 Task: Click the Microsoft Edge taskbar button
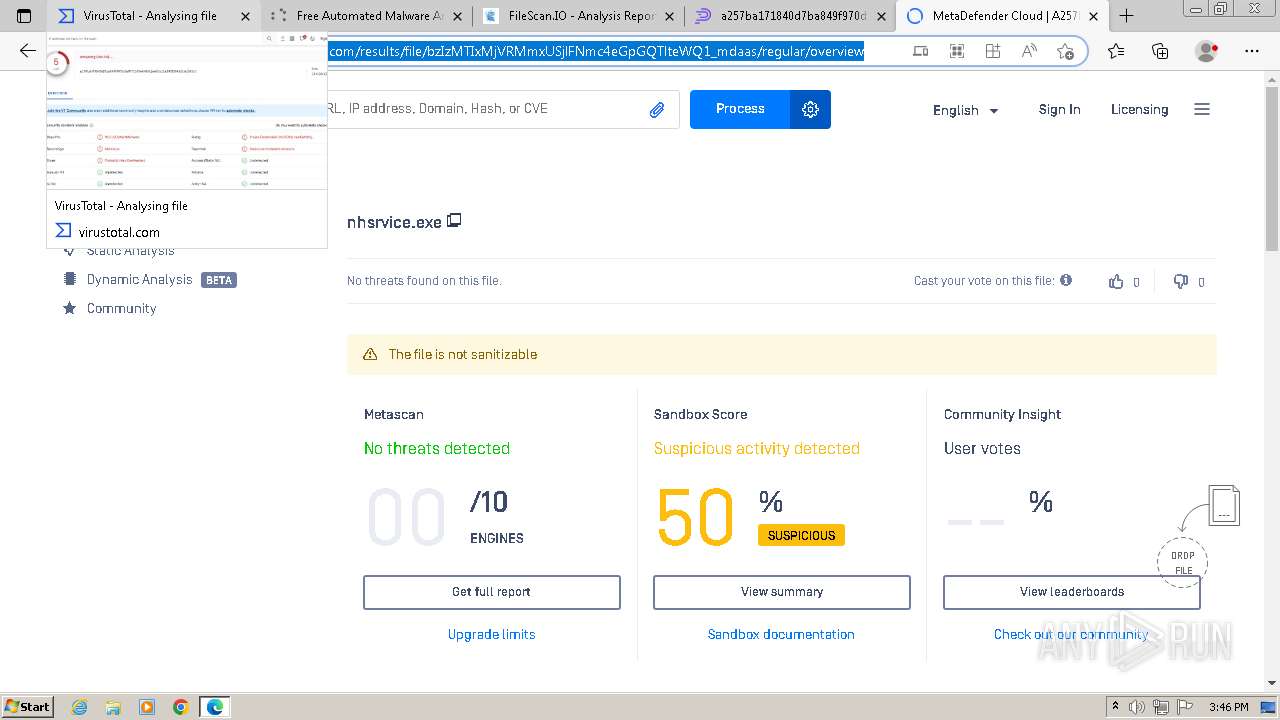tap(215, 707)
